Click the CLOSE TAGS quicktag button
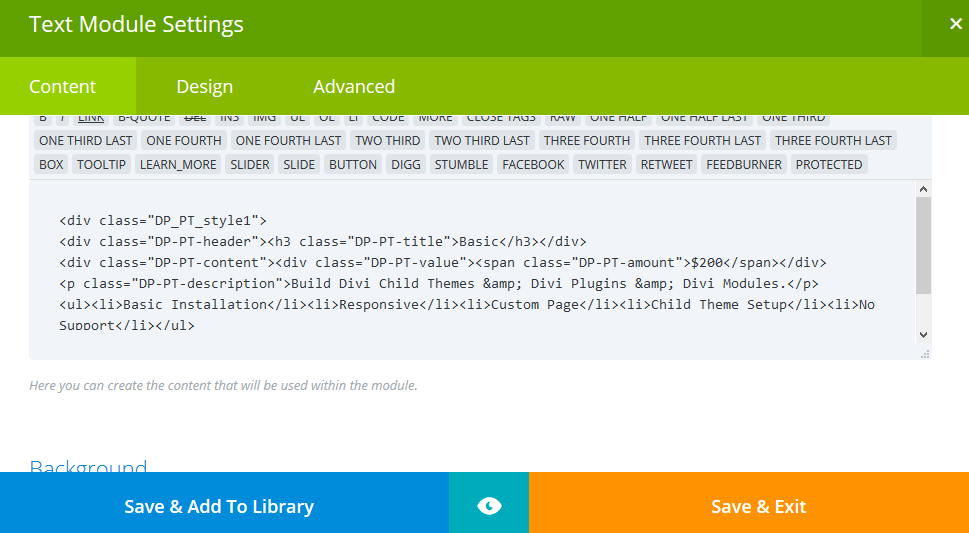969x533 pixels. [501, 119]
